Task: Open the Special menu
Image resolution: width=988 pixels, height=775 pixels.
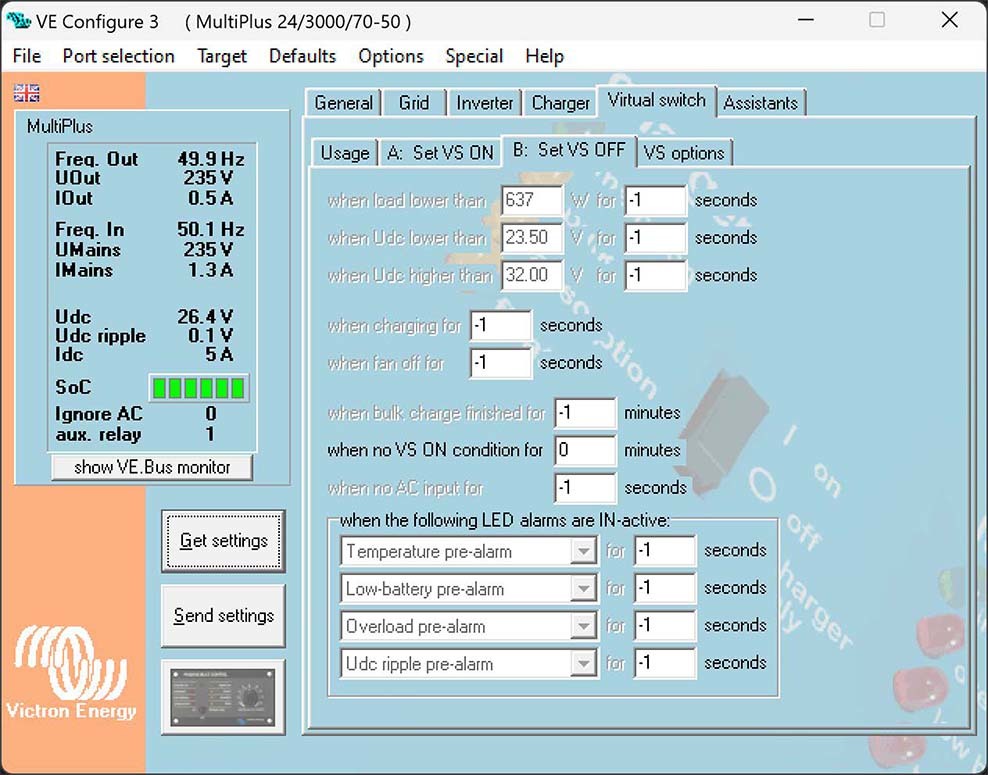Action: pyautogui.click(x=474, y=56)
